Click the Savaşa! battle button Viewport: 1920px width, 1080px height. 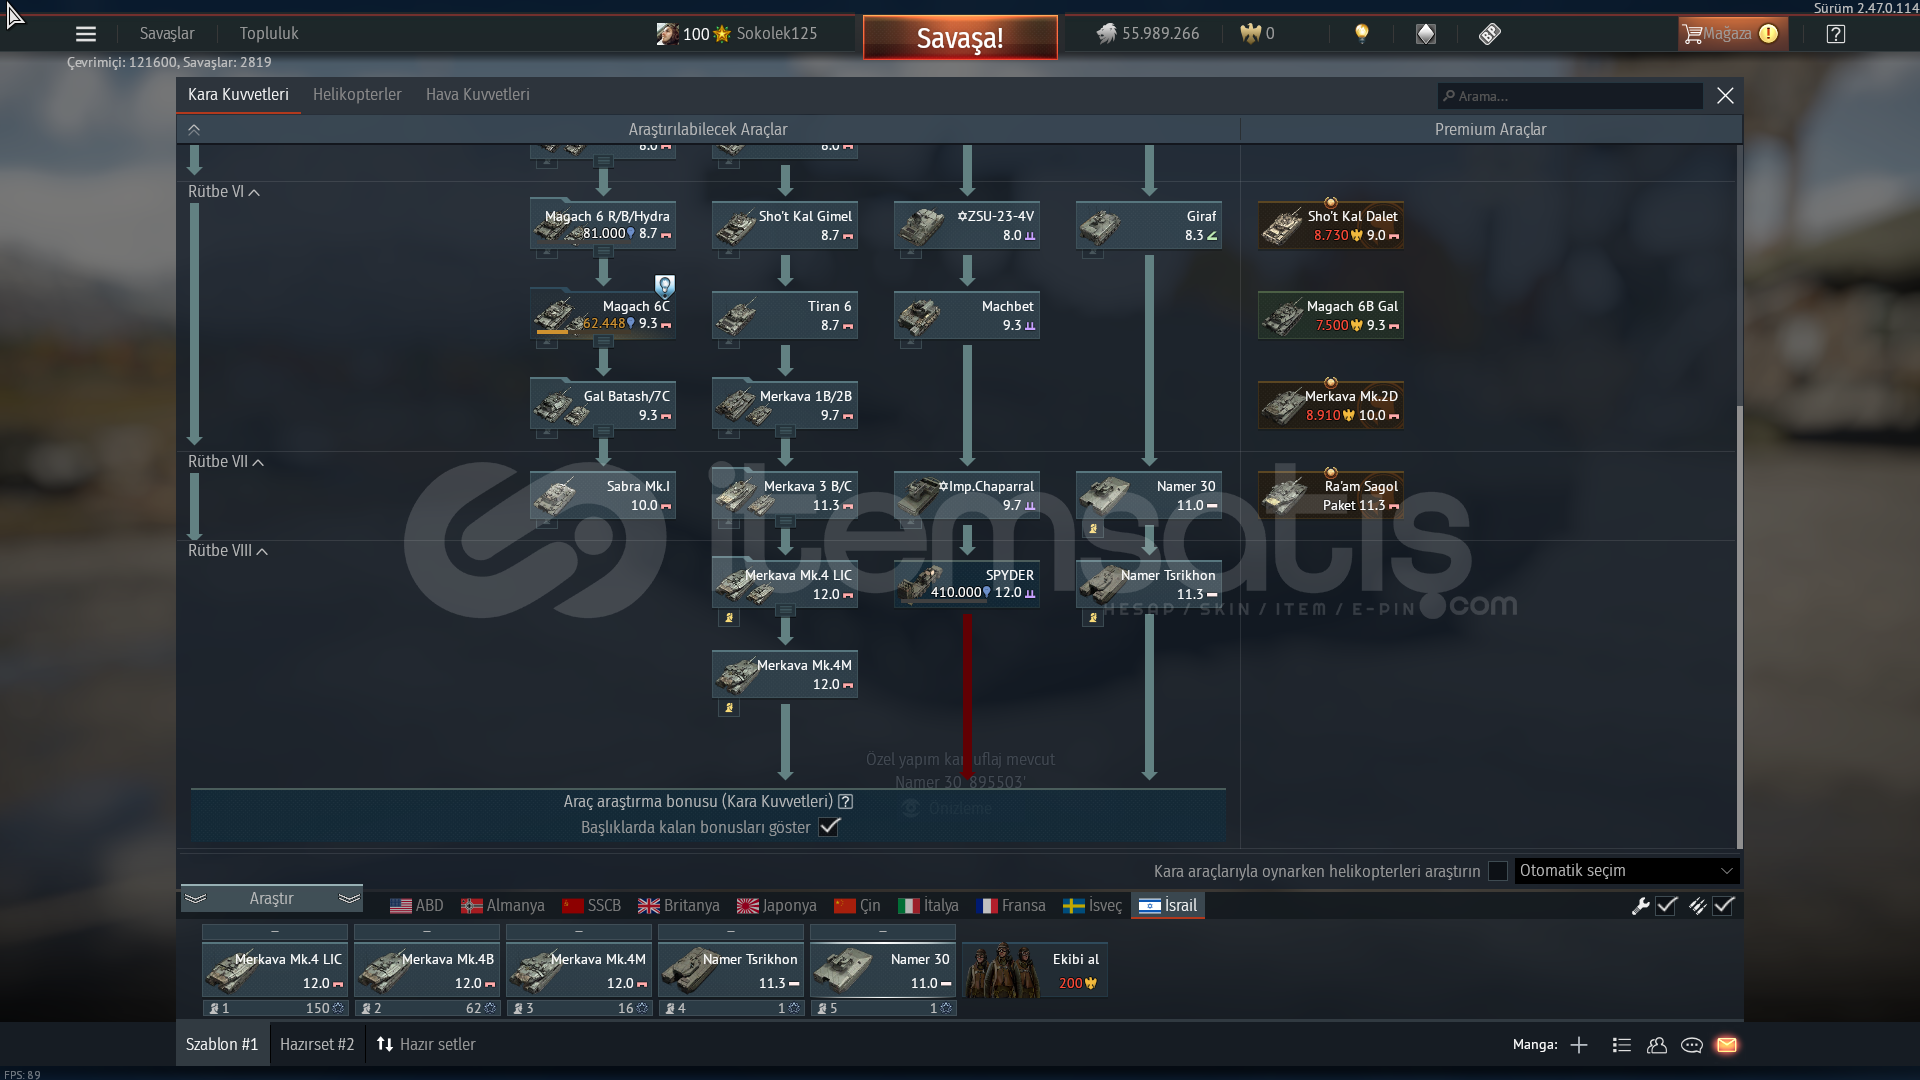coord(960,38)
